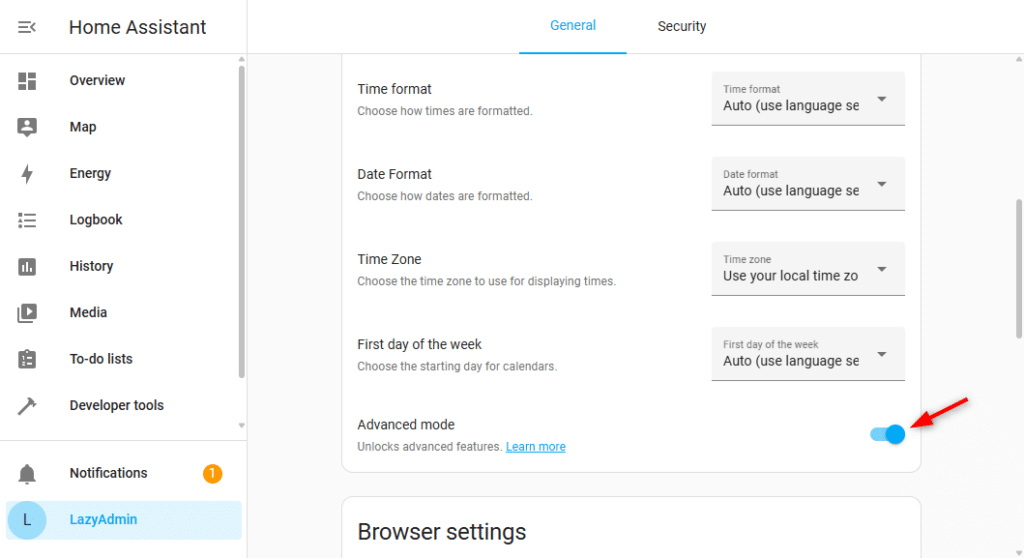Switch to the Security tab
Viewport: 1024px width, 558px height.
tap(681, 26)
